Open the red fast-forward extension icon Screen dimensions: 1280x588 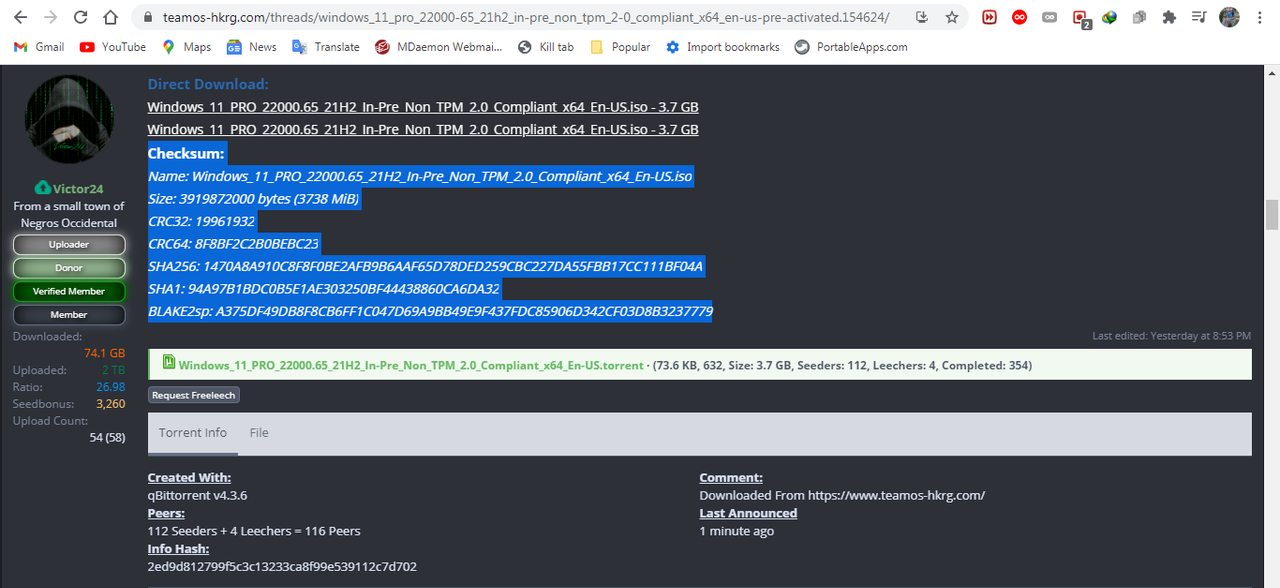click(989, 17)
